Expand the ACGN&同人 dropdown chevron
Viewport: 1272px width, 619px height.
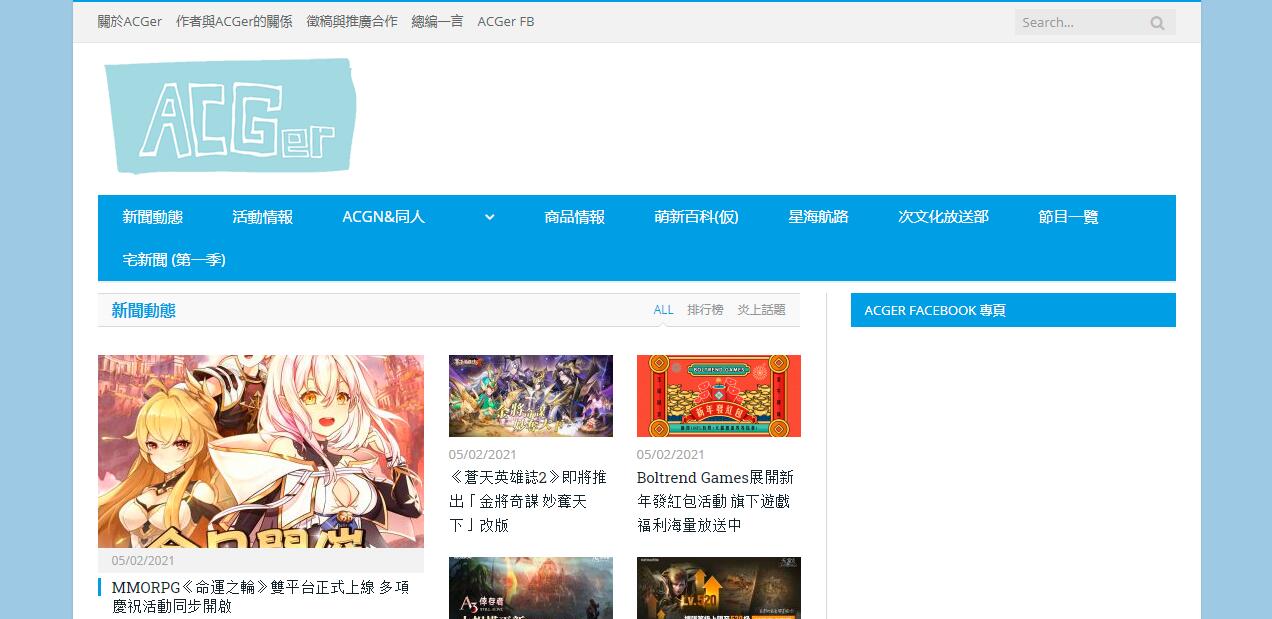pyautogui.click(x=489, y=217)
